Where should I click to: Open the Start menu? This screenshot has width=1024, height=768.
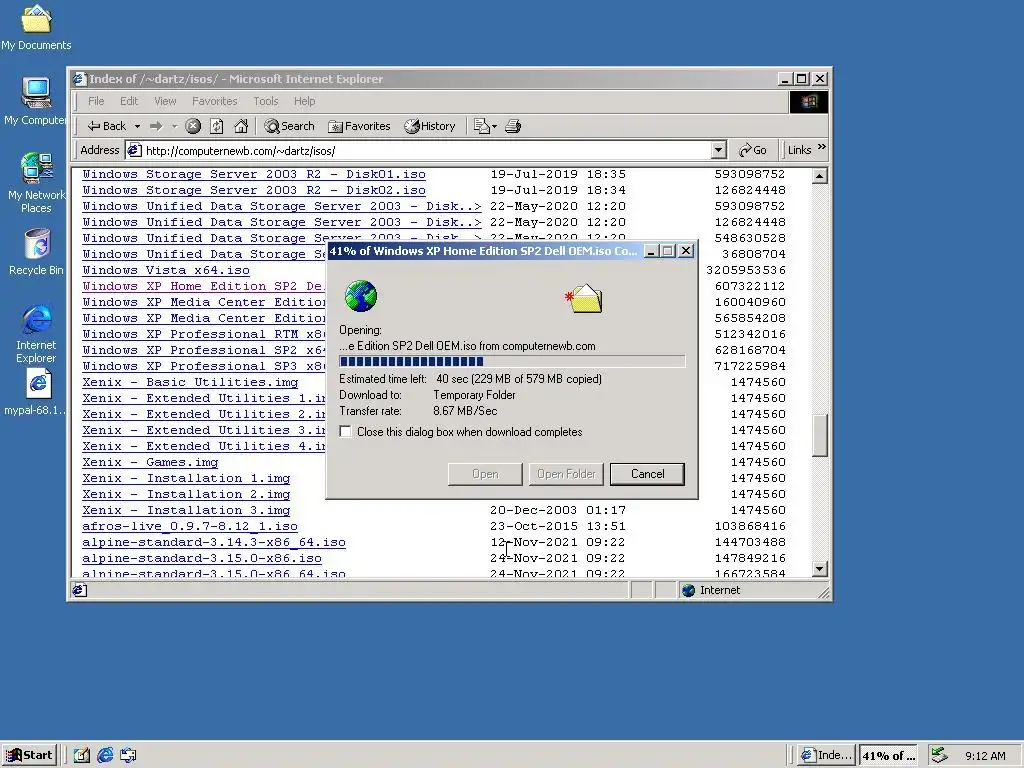point(29,755)
